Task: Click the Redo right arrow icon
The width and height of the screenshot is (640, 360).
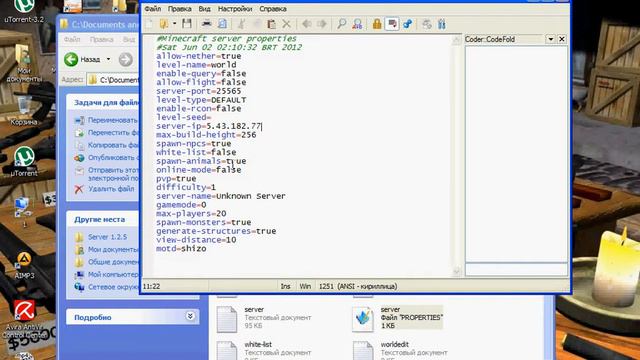Action: click(x=322, y=24)
